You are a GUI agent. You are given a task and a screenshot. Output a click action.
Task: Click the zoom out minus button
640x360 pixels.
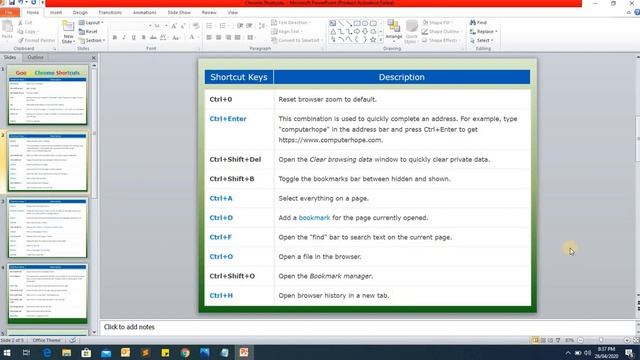[x=580, y=340]
